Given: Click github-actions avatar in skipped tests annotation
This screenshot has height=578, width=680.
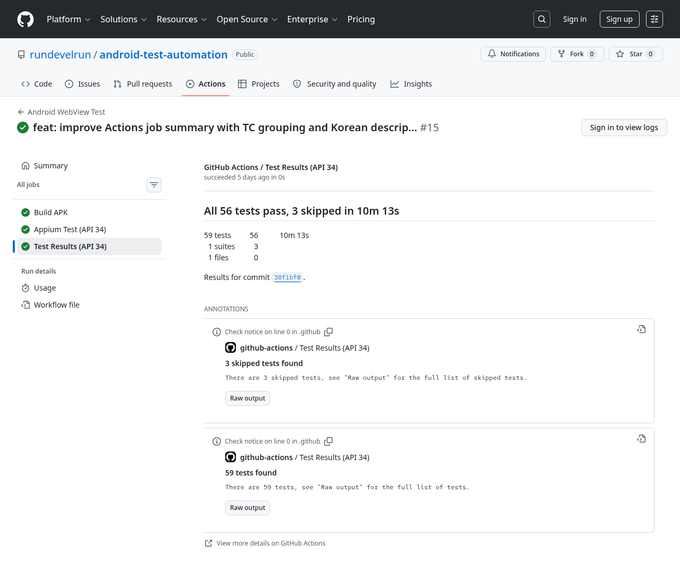Looking at the screenshot, I should (x=230, y=348).
